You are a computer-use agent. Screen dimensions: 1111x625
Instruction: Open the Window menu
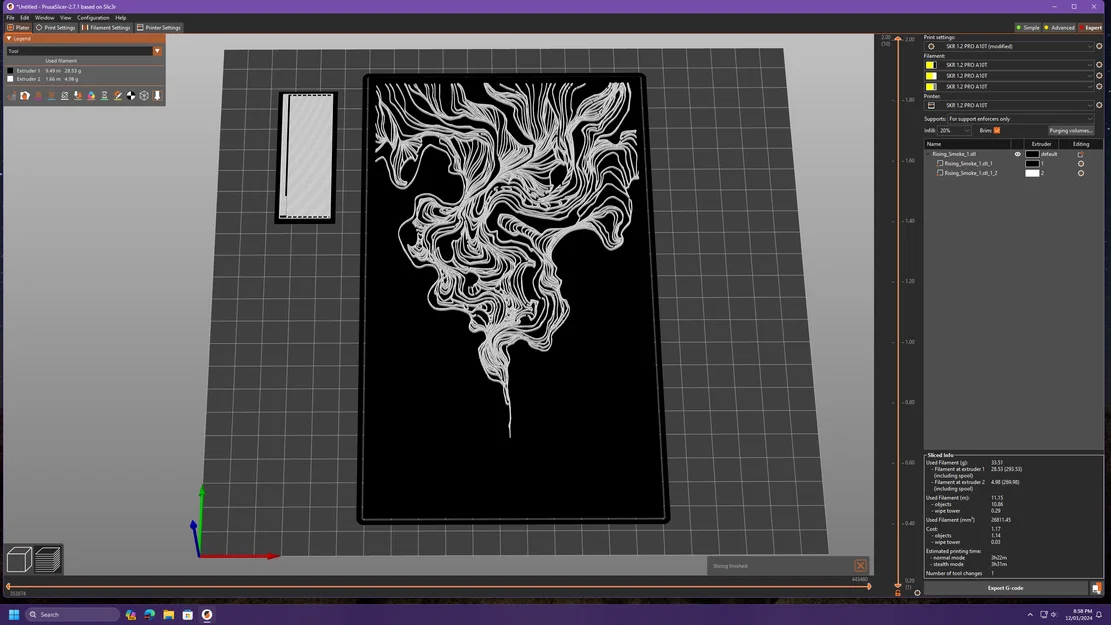(x=45, y=18)
